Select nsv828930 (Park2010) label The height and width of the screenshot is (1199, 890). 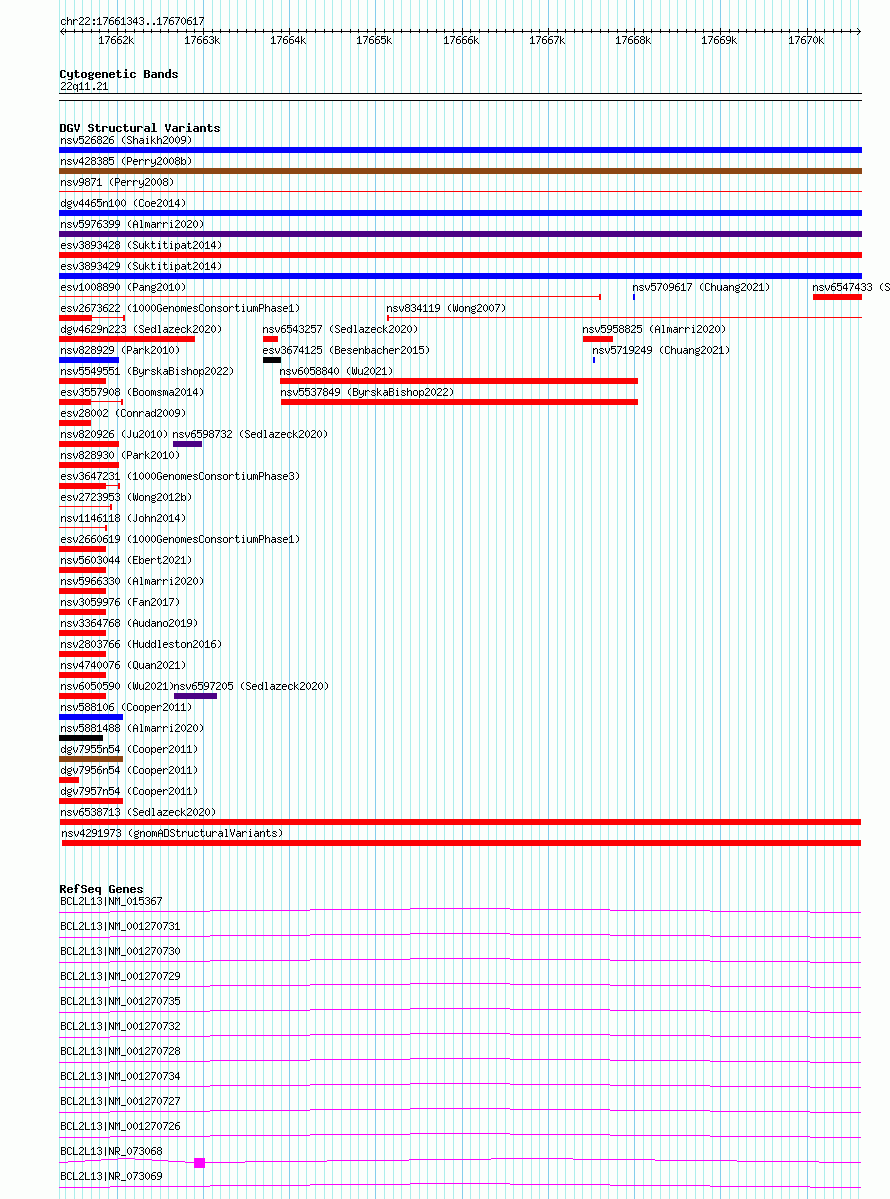(x=120, y=456)
